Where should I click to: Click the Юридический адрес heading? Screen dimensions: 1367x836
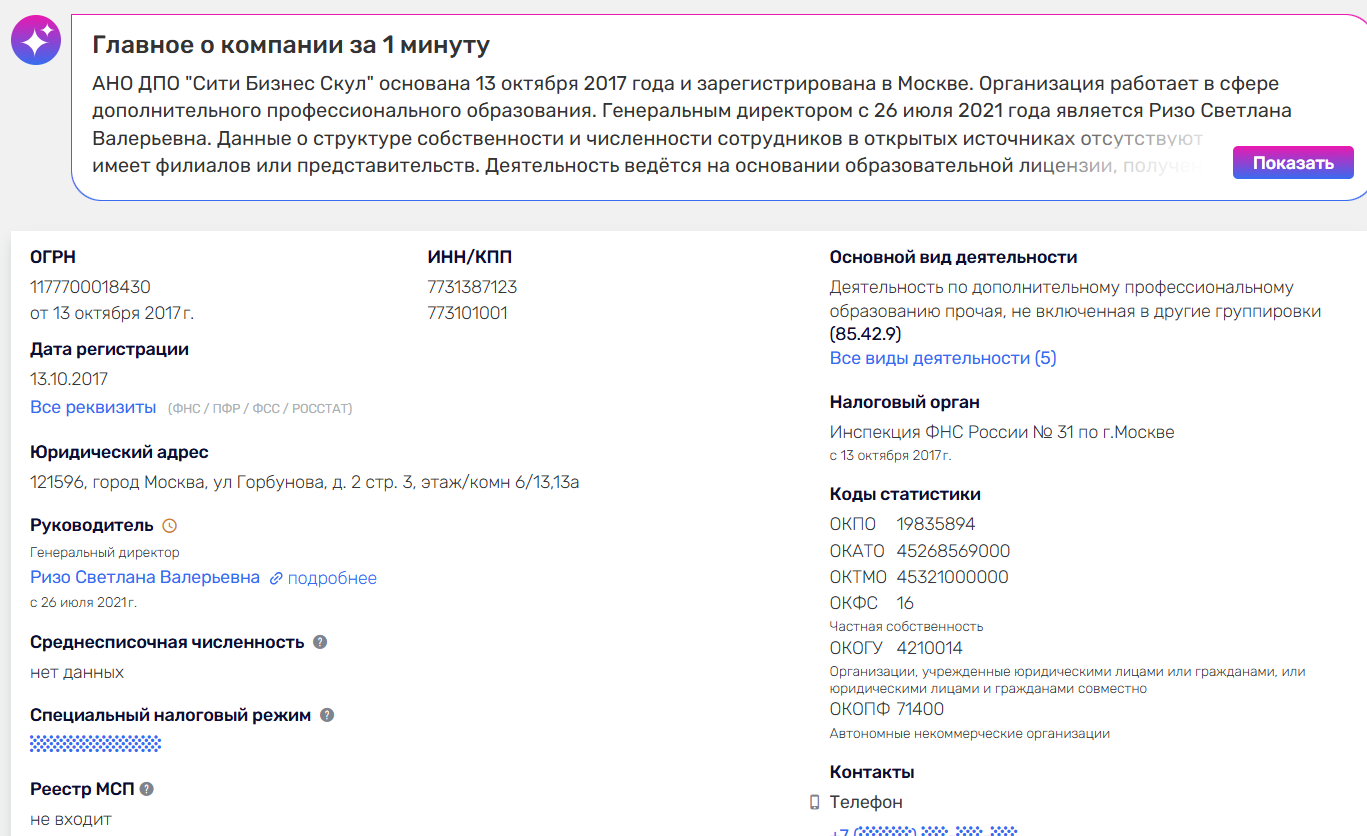pyautogui.click(x=119, y=452)
